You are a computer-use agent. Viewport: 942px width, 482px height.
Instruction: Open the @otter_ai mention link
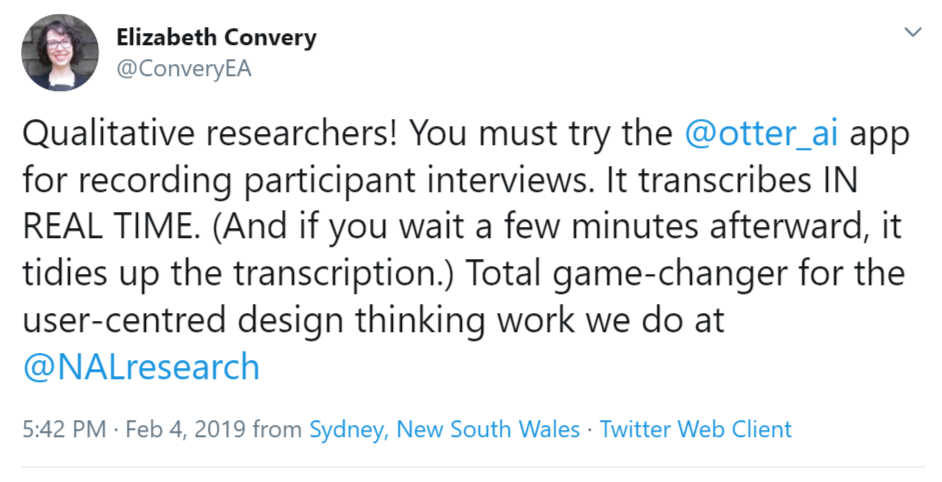pyautogui.click(x=761, y=133)
